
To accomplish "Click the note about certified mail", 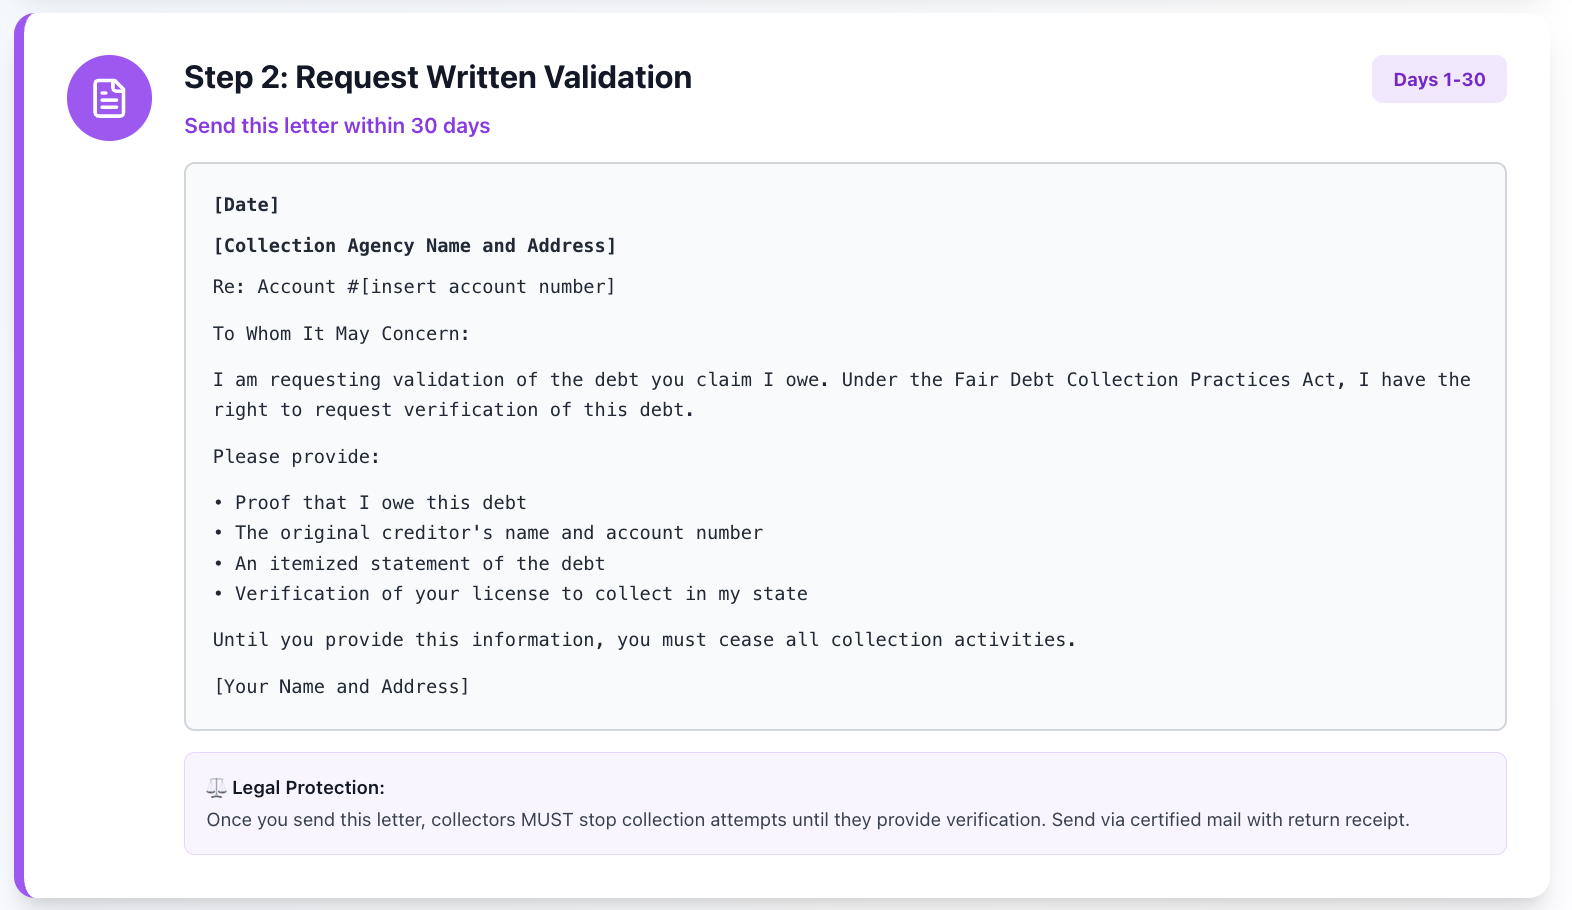I will 808,820.
